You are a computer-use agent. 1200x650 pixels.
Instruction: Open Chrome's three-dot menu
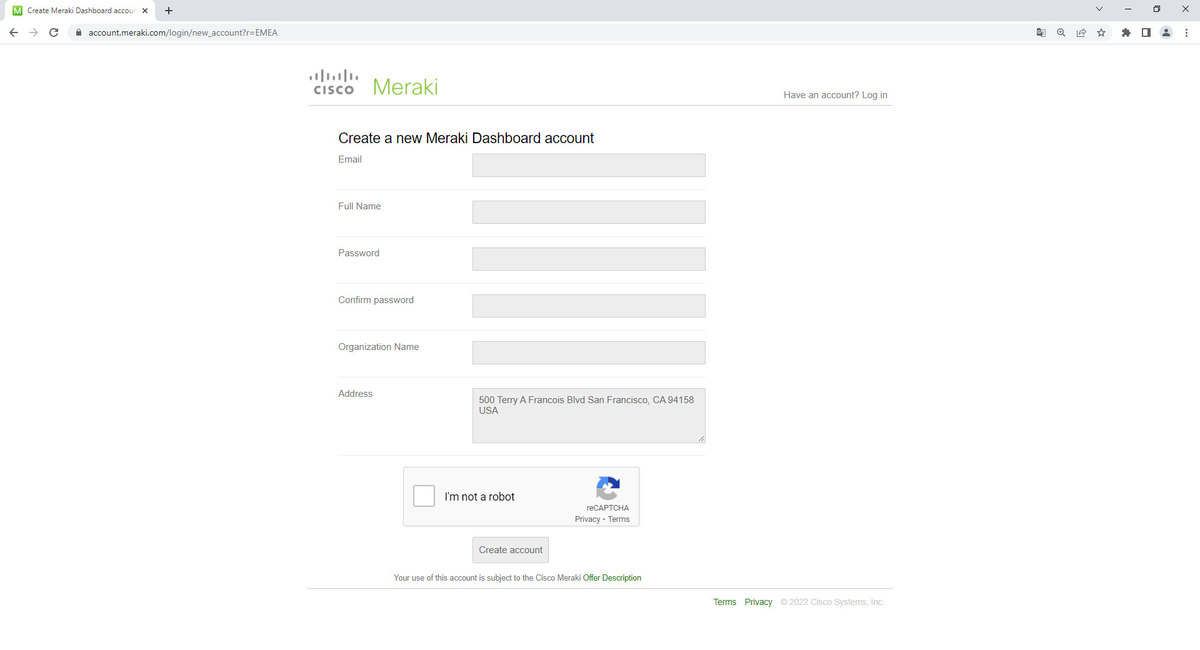click(1186, 32)
